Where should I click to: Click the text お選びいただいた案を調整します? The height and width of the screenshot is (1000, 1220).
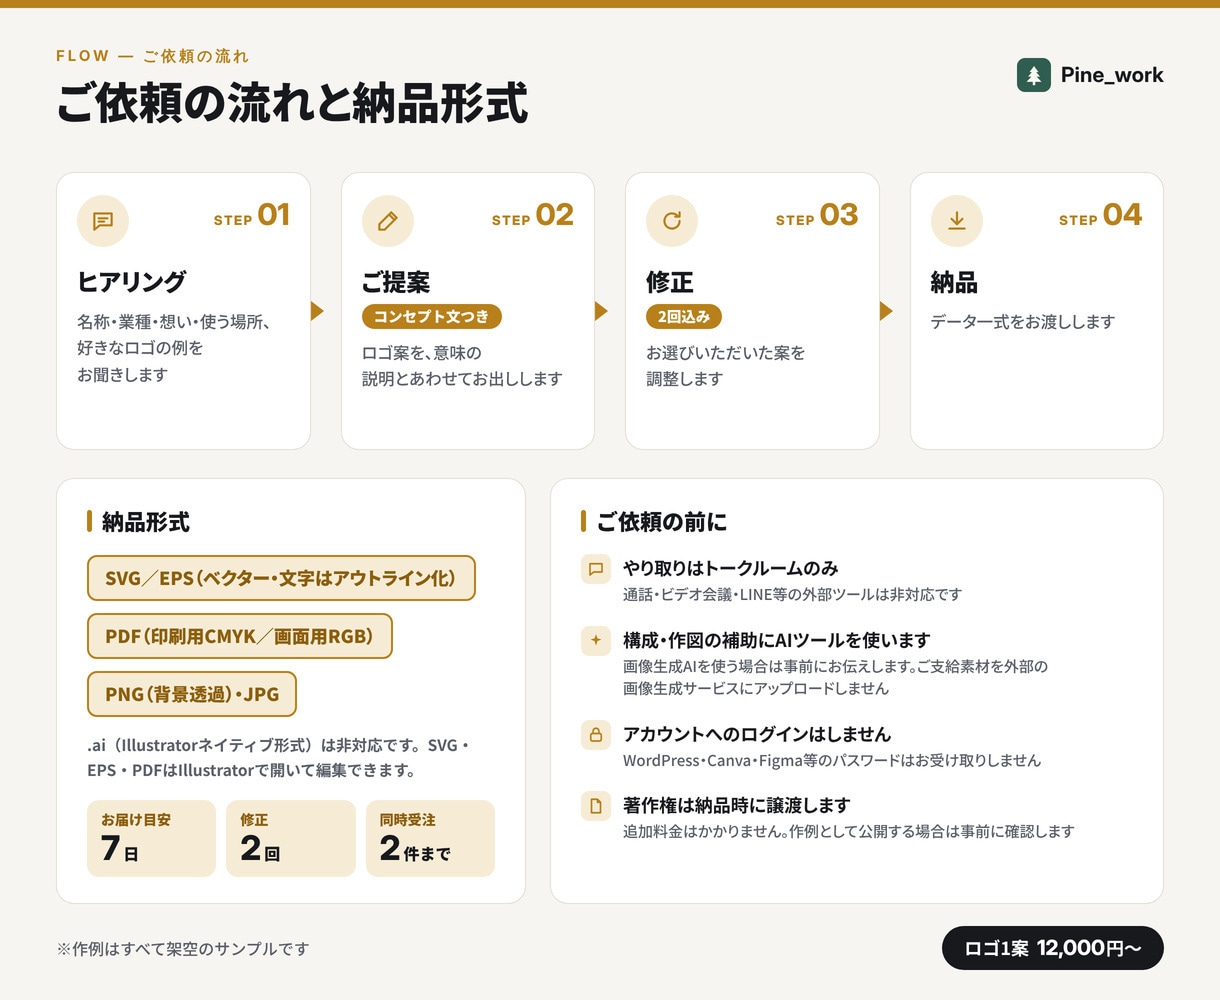pyautogui.click(x=726, y=366)
